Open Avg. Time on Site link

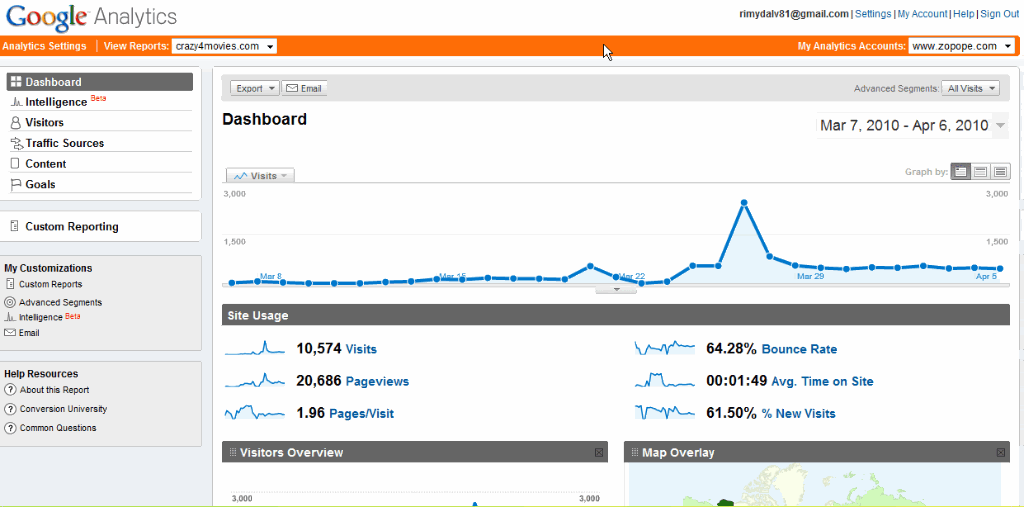tap(822, 381)
